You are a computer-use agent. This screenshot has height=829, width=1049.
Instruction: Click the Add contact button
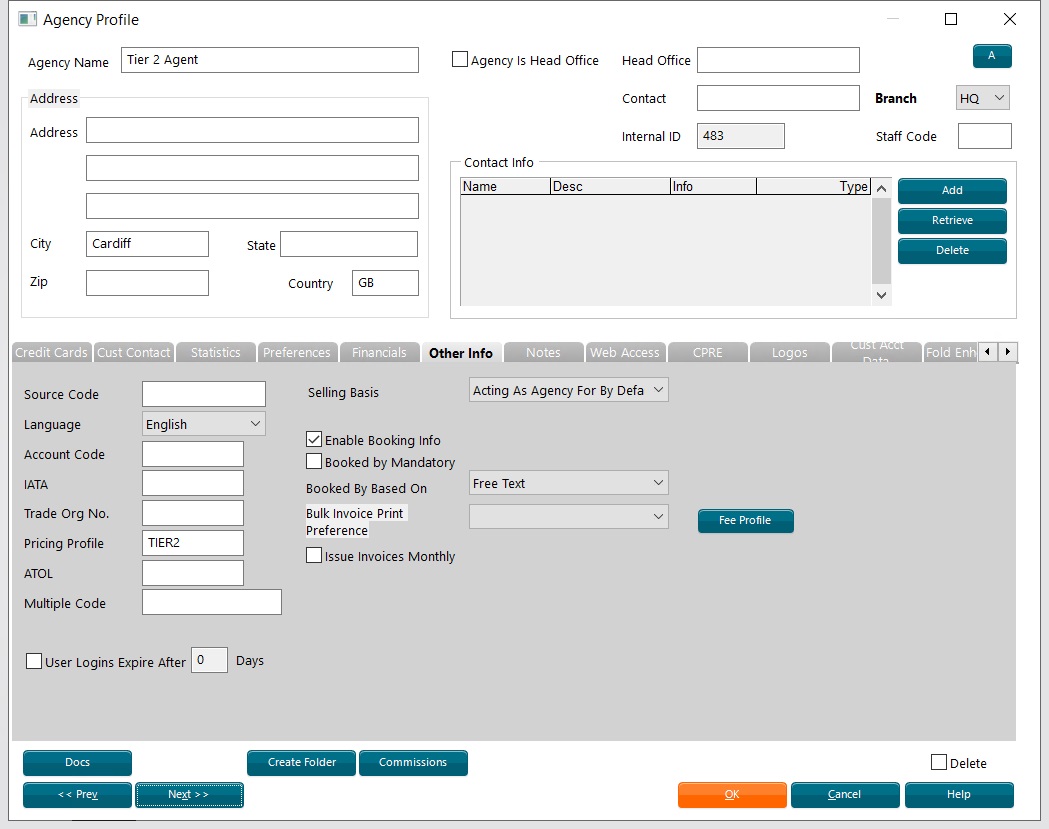(952, 191)
